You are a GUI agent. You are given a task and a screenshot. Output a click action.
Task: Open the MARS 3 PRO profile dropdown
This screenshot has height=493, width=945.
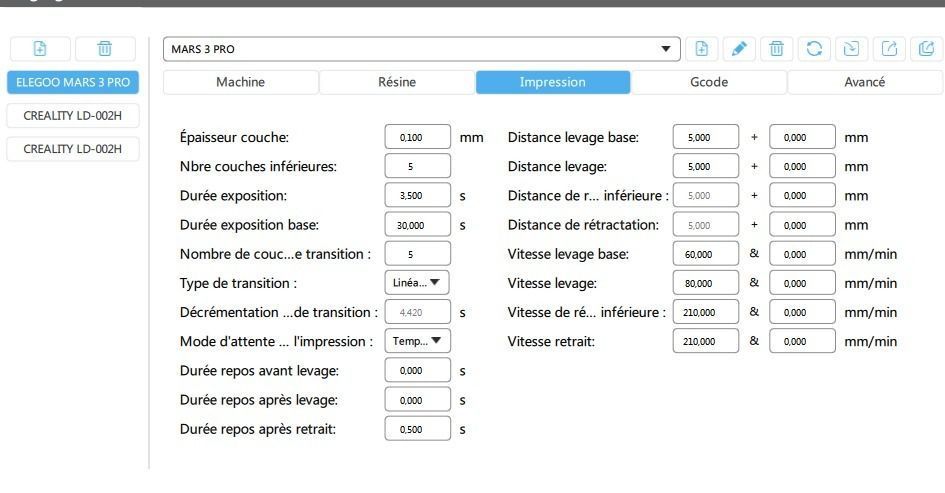(667, 48)
